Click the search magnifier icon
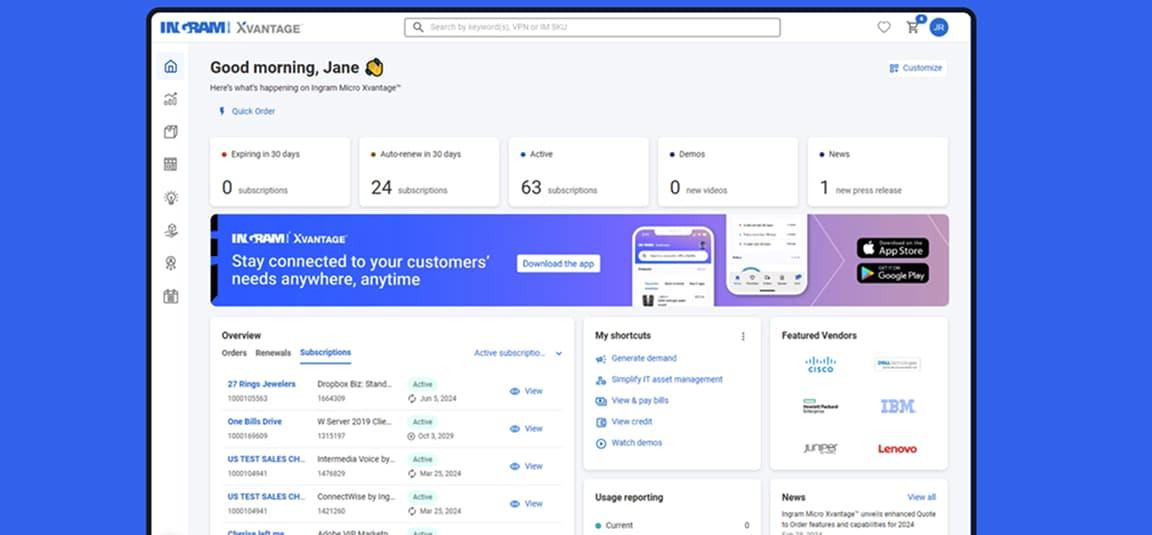The image size is (1152, 535). 418,27
